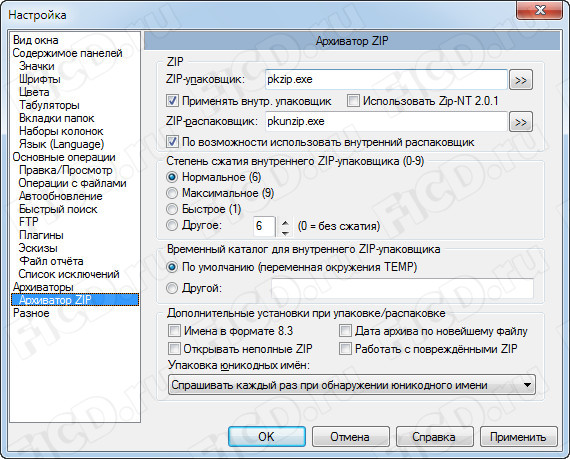Enable 'Использовать Zip-NT 2.0.1' checkbox
570x459 pixels.
pyautogui.click(x=353, y=101)
